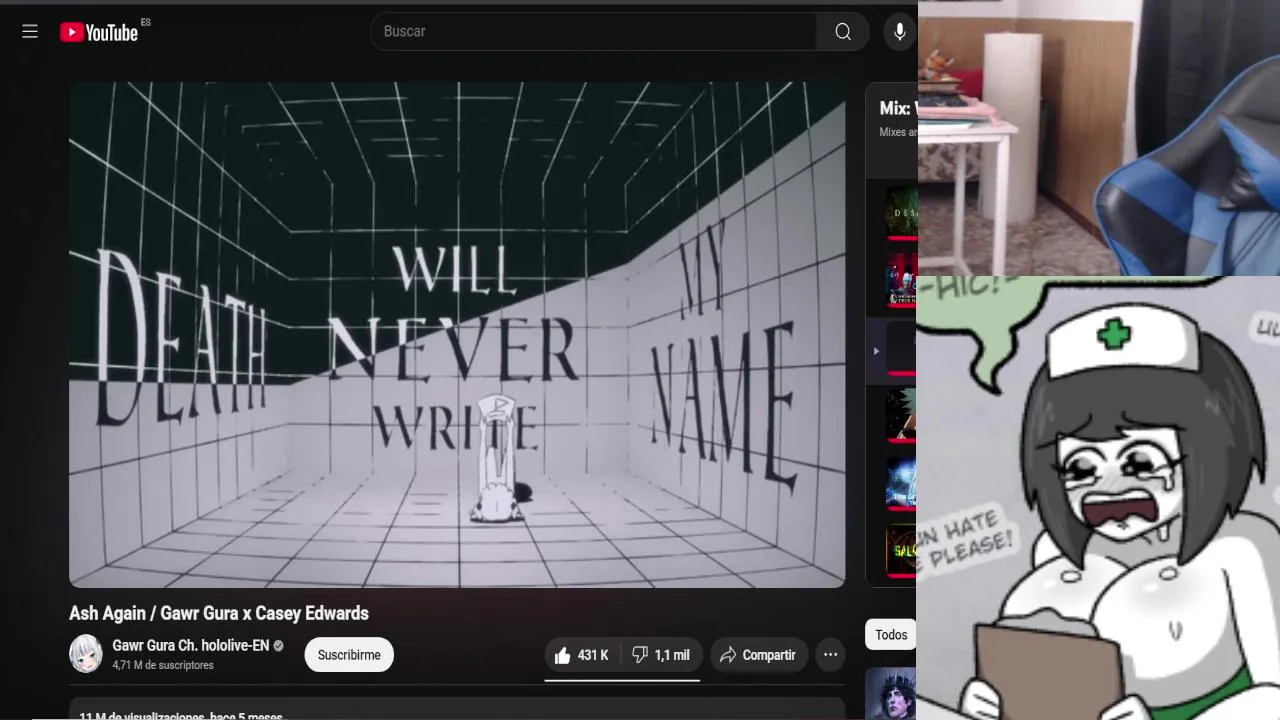The image size is (1280, 720).
Task: Click video title 'Ash Again / Gawr Gura x Casey Edwards'
Action: [219, 613]
